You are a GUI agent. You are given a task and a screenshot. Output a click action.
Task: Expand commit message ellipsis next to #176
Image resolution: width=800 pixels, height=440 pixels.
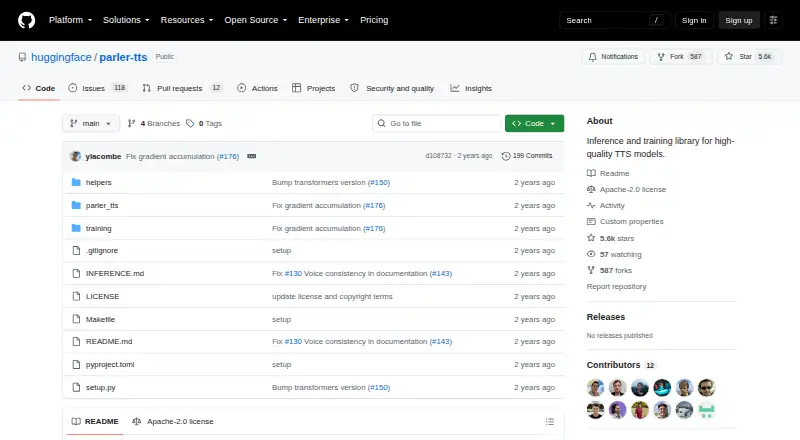(x=252, y=156)
